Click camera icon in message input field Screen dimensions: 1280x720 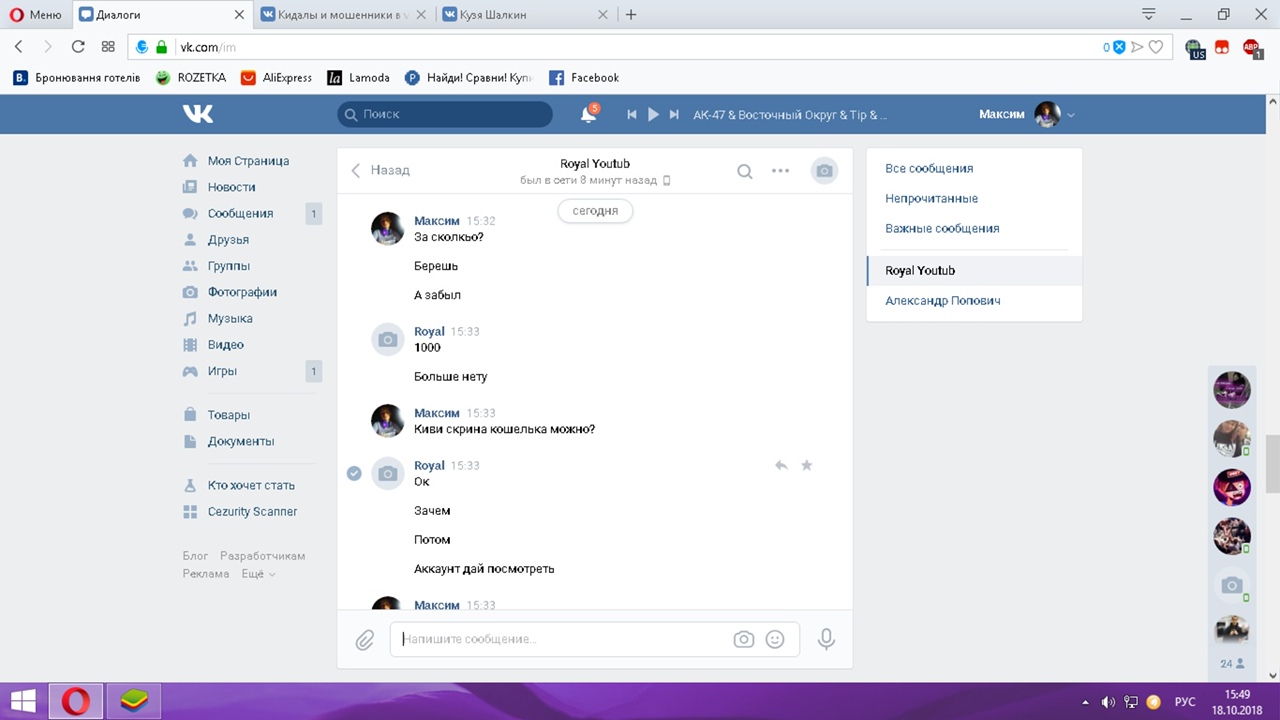743,639
